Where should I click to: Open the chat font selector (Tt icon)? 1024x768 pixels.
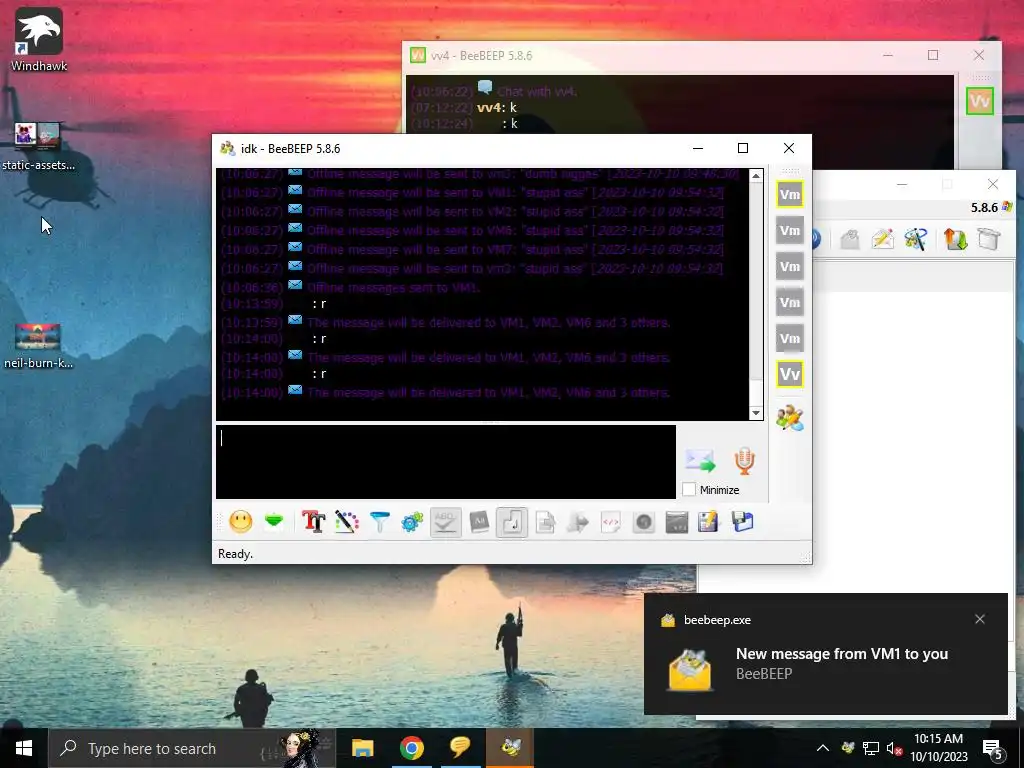(x=313, y=522)
